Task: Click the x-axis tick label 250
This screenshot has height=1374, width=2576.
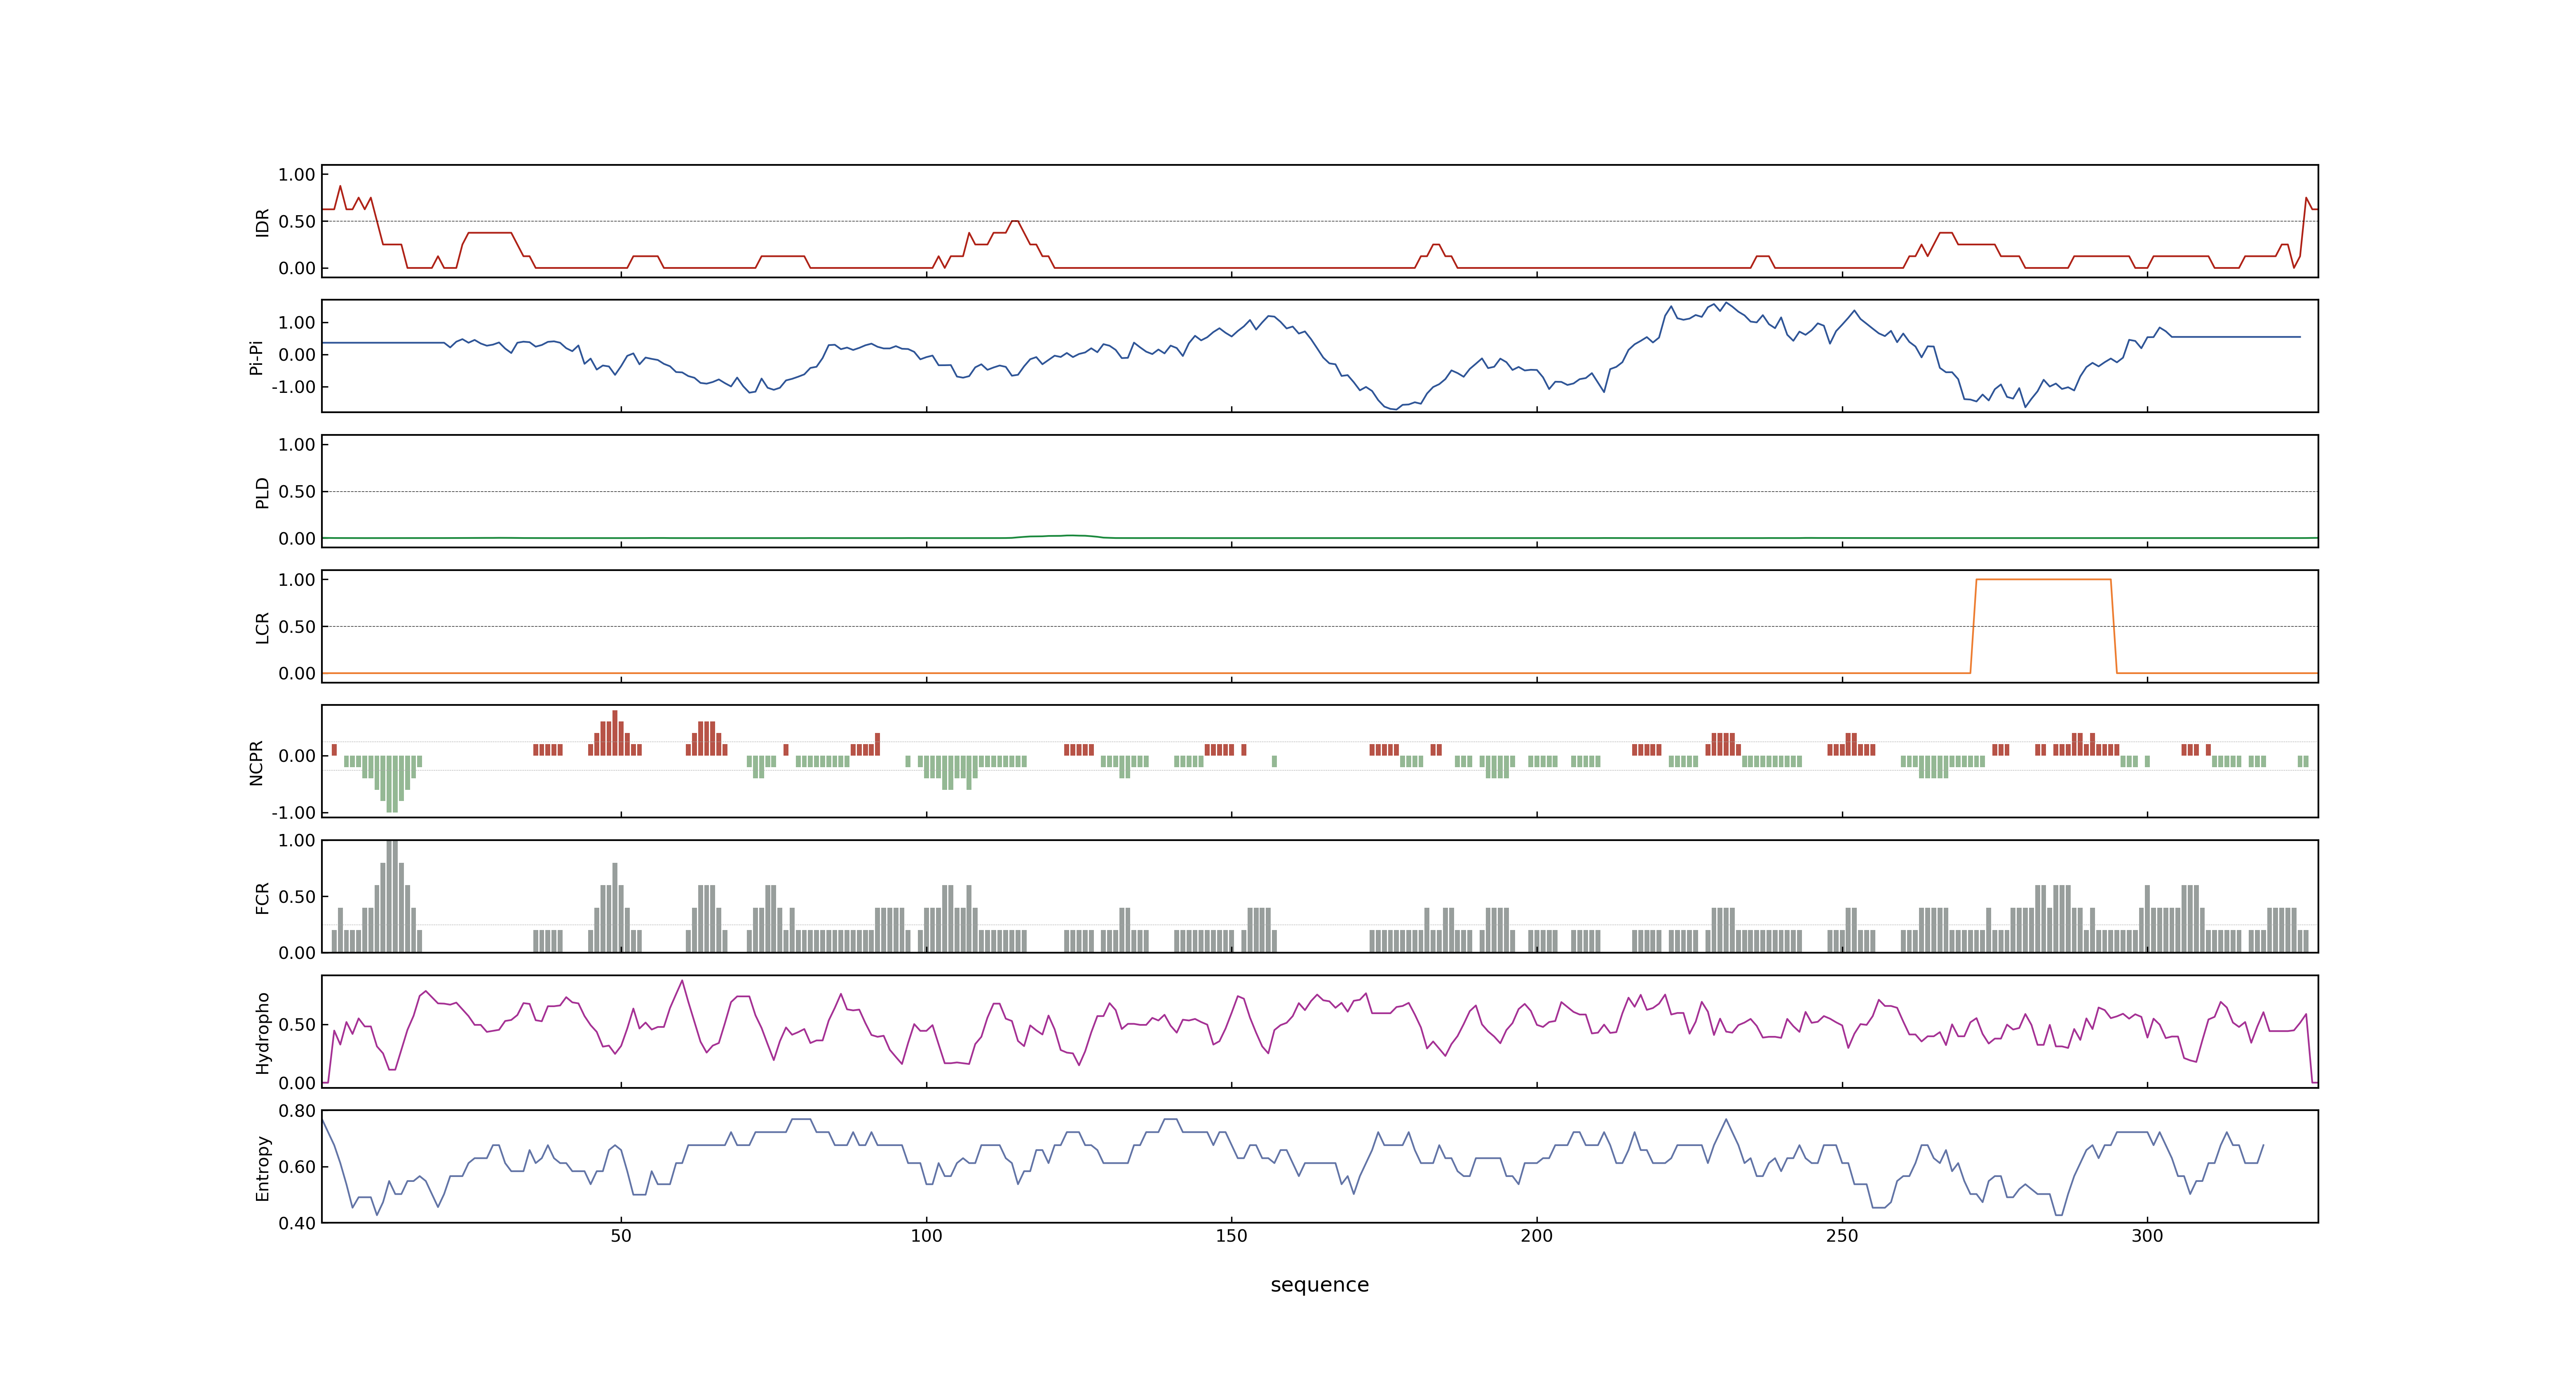Action: 1842,1235
